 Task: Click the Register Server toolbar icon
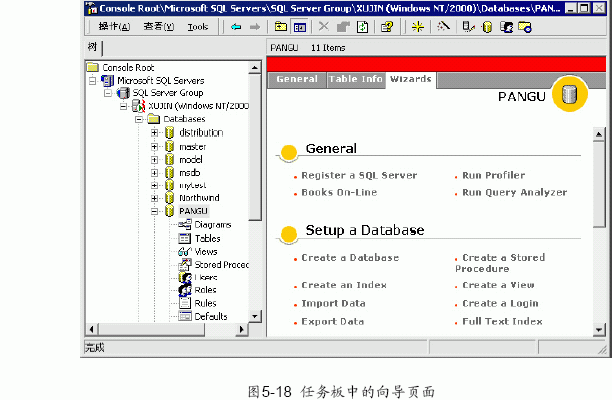click(468, 27)
